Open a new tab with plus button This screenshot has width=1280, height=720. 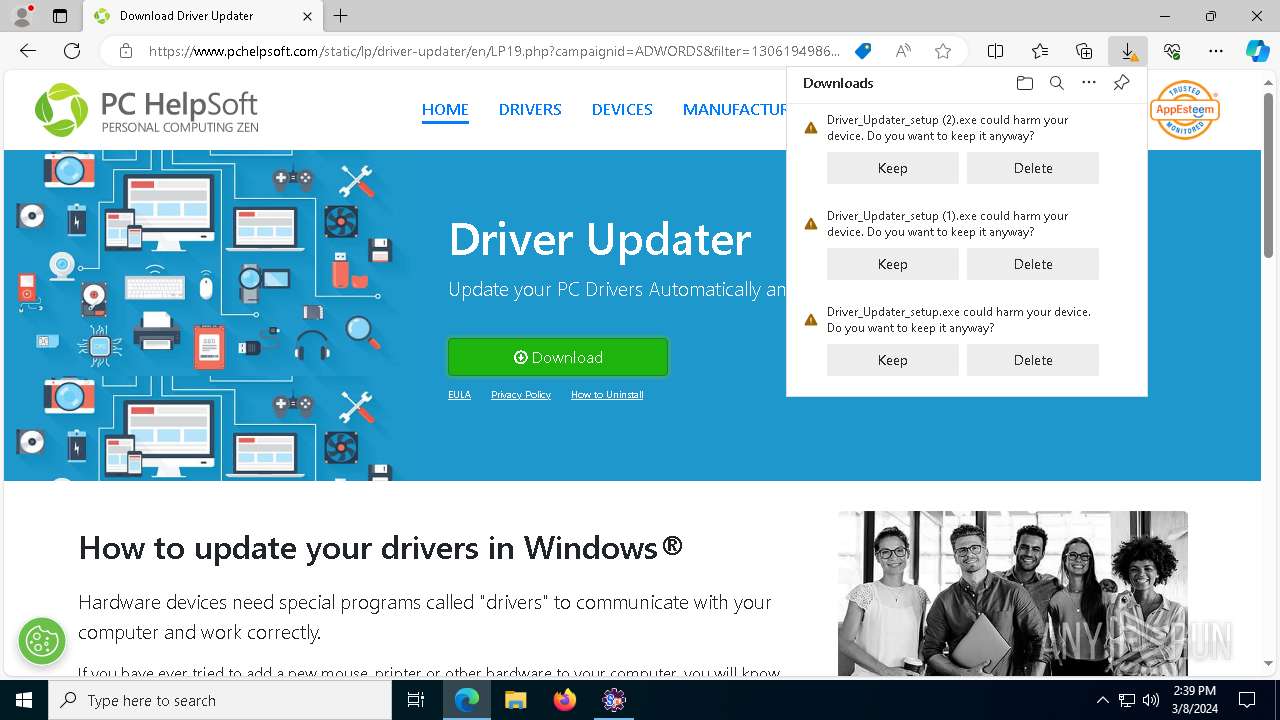click(x=341, y=16)
